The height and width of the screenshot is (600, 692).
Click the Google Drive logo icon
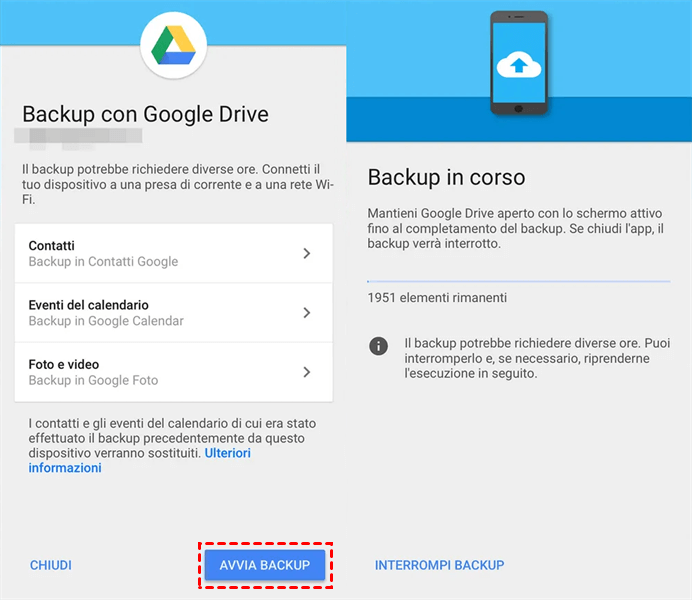click(x=173, y=45)
